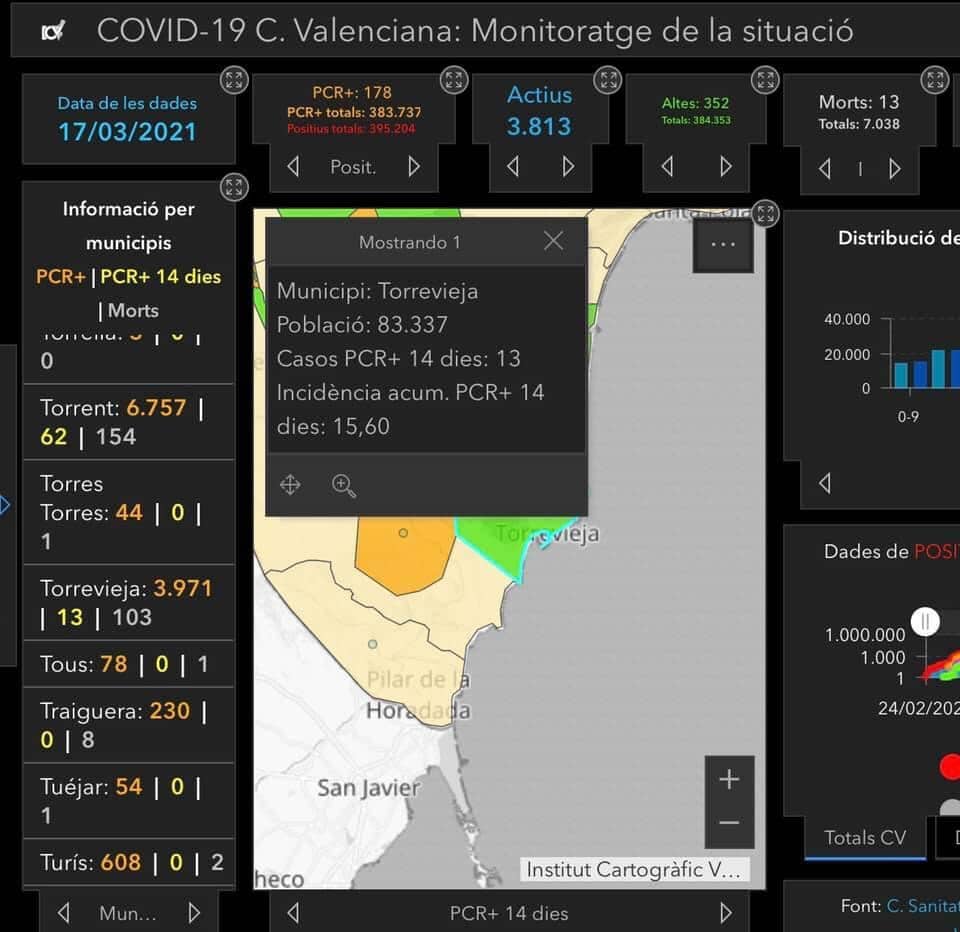Select Torrevieja in the municipality list
Screen dimensions: 960x932
pos(128,602)
